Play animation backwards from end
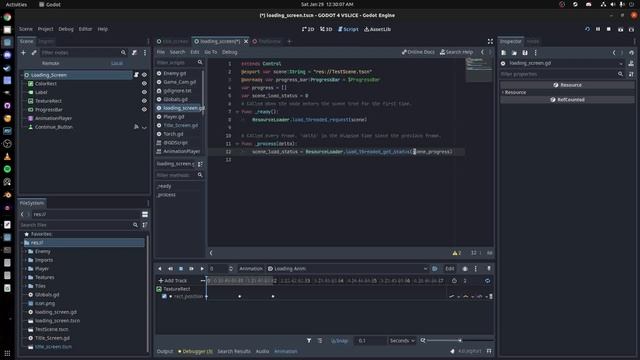The height and width of the screenshot is (360, 640). (170, 269)
